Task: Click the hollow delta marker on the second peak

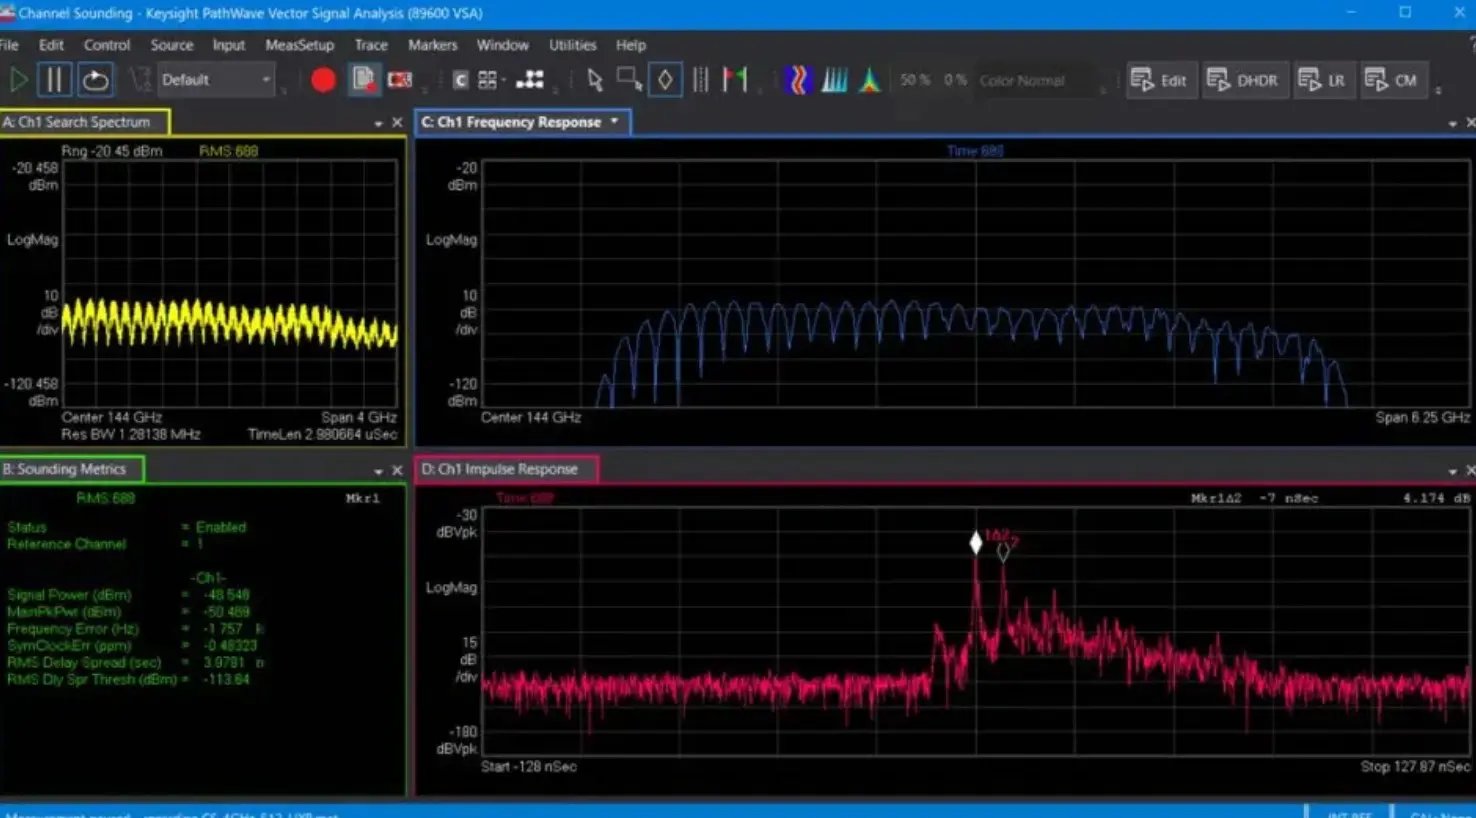Action: click(1003, 551)
